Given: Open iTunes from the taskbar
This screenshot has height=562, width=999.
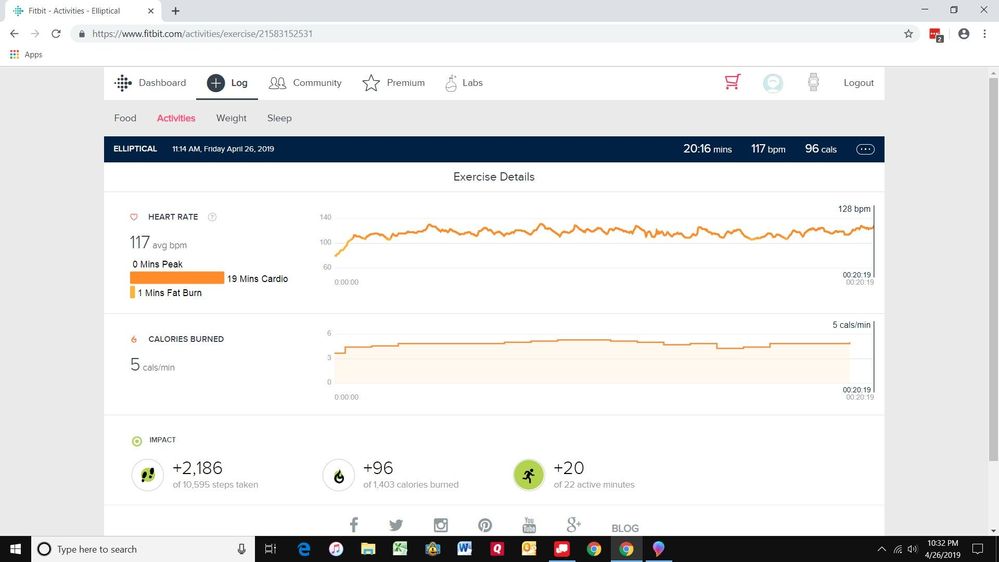Looking at the screenshot, I should (x=336, y=549).
